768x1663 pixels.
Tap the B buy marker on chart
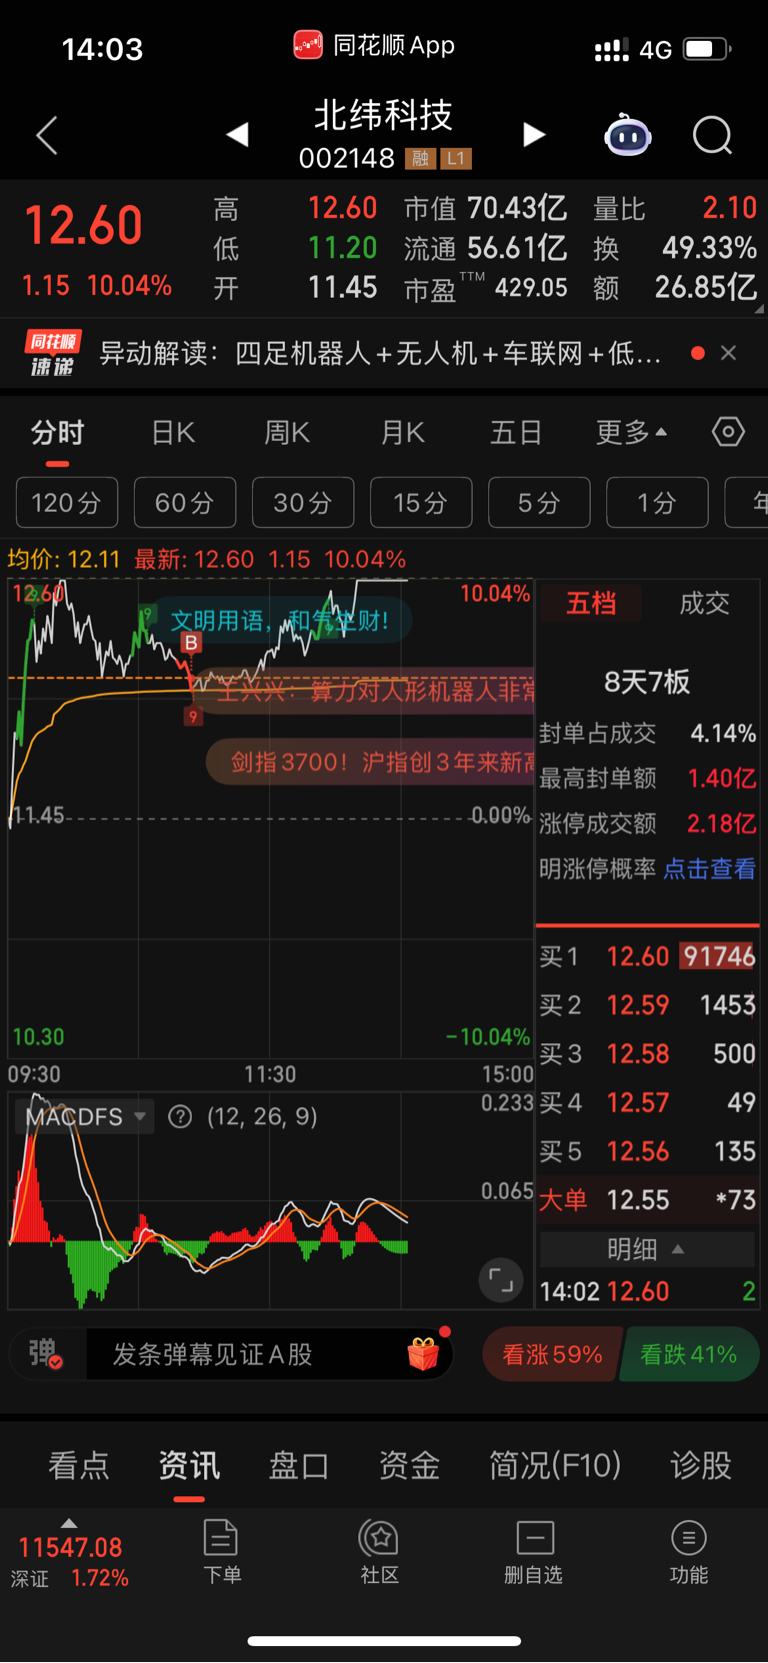190,643
